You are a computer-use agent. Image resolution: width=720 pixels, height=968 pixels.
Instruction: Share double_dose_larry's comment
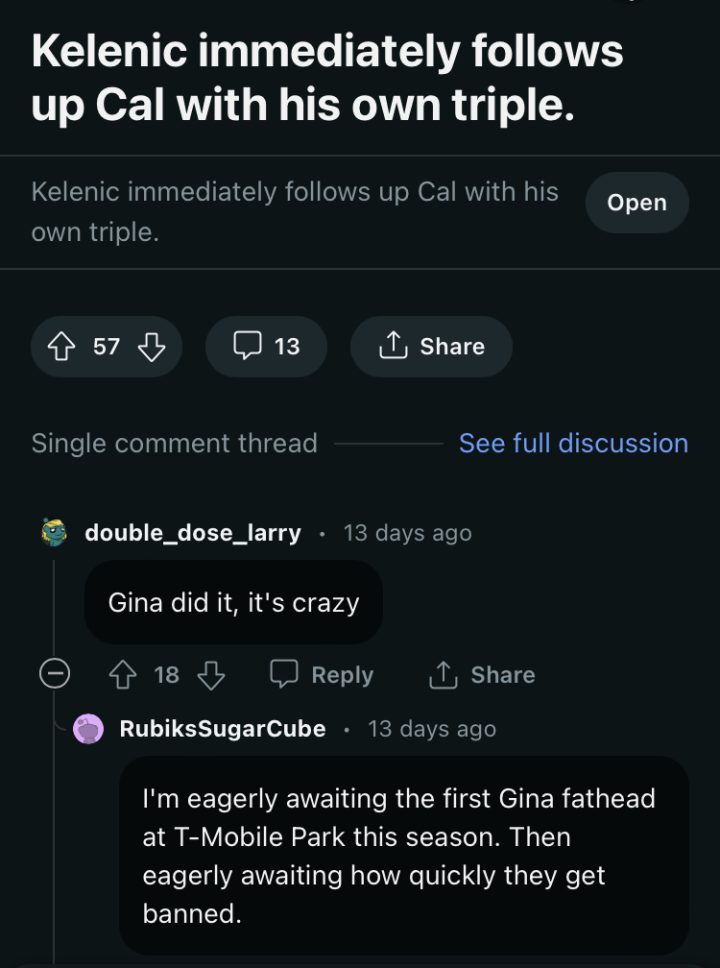482,675
